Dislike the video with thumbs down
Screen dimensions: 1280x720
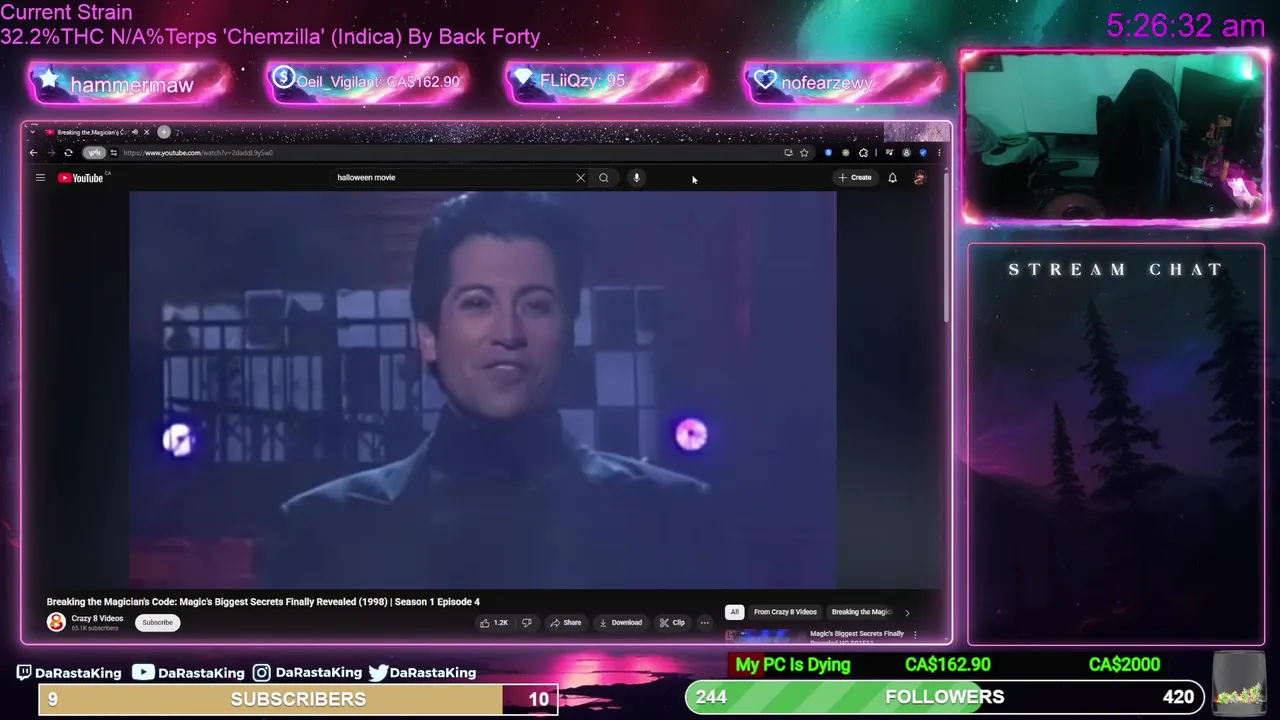click(527, 623)
